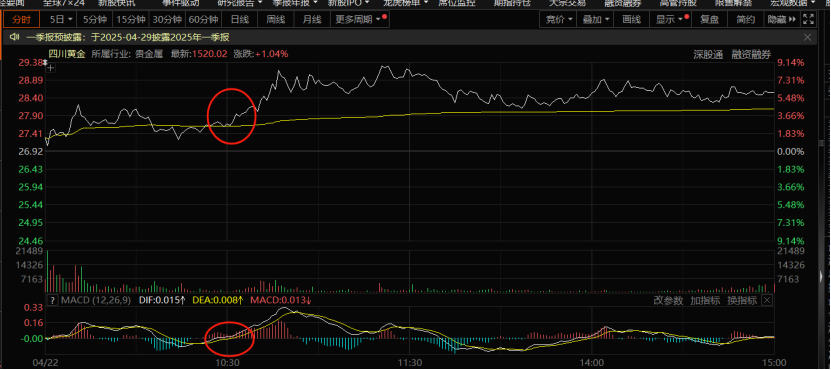Open the 研究报告 top menu
The height and width of the screenshot is (370, 831).
pyautogui.click(x=240, y=3)
